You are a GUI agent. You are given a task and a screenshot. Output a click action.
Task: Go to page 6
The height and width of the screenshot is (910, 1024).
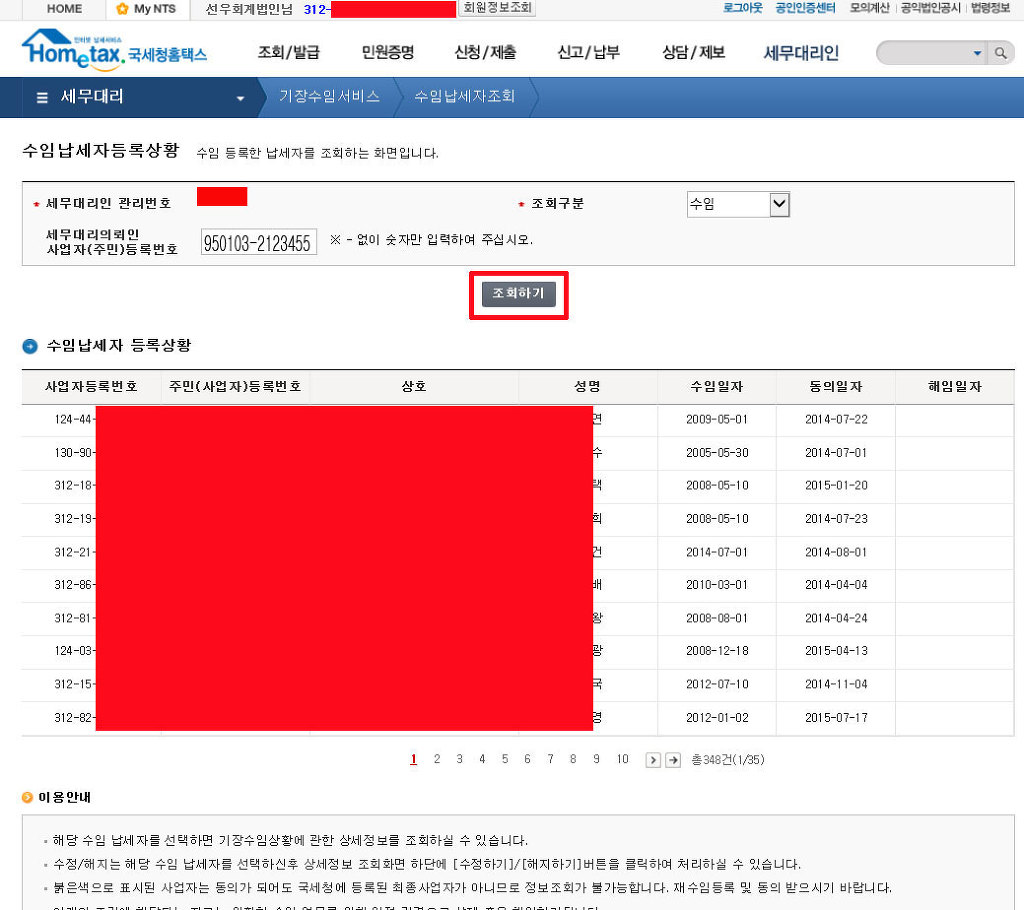point(527,759)
